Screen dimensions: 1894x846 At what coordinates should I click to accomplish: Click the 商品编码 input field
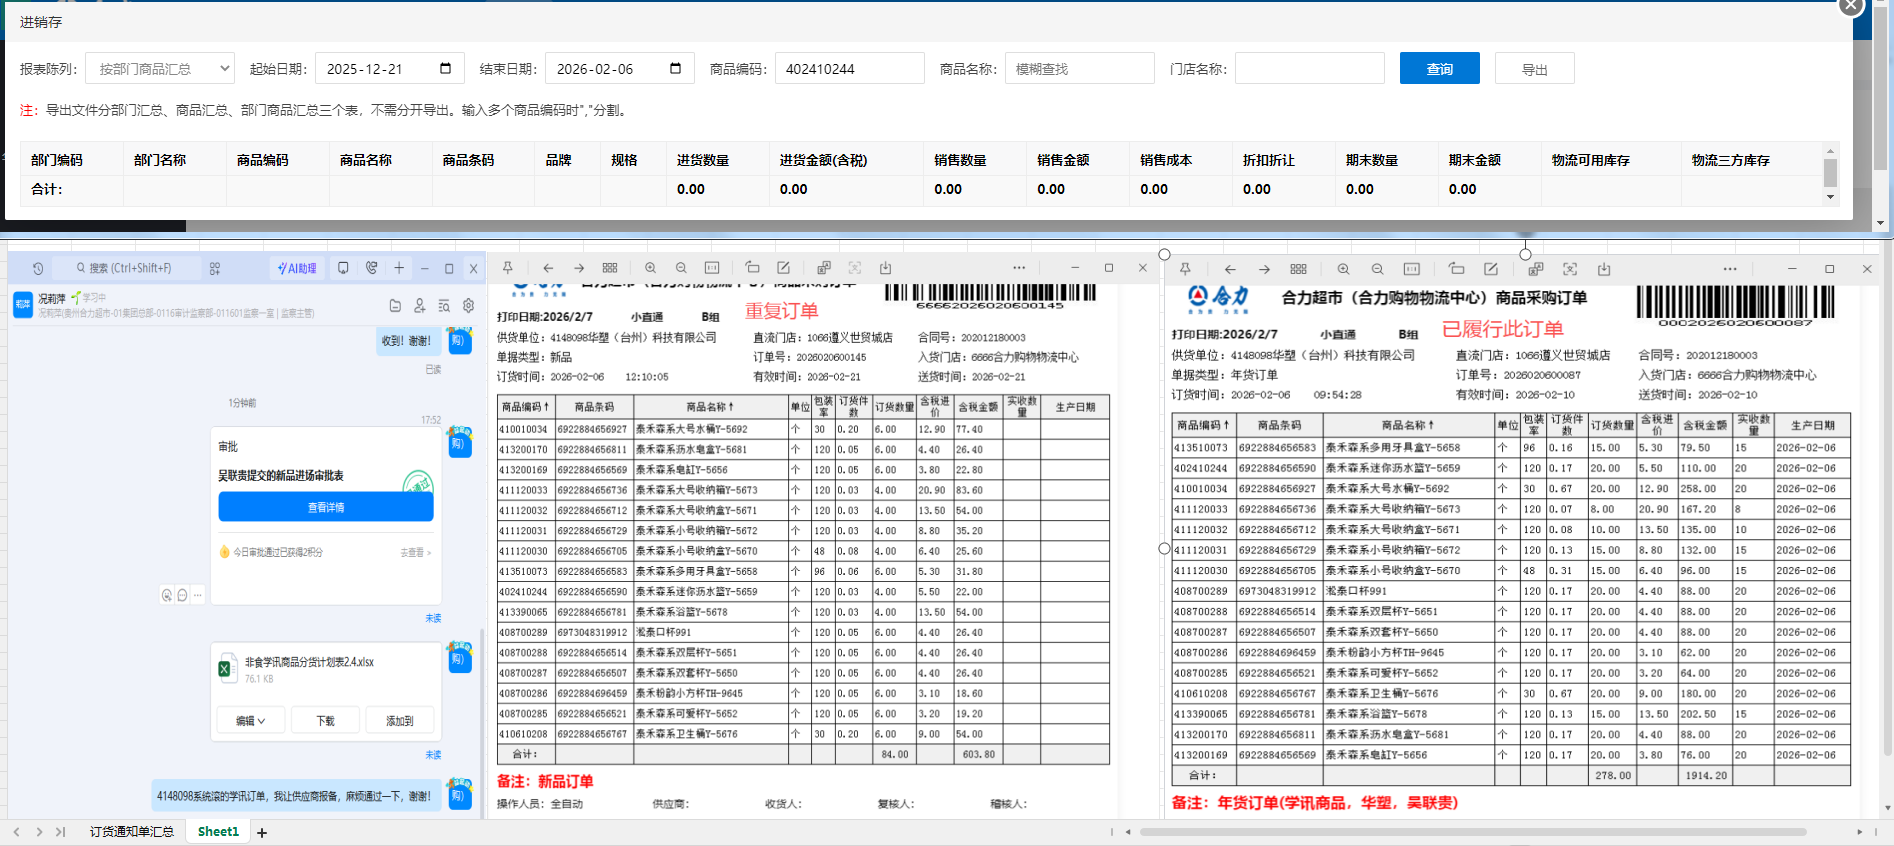pyautogui.click(x=848, y=69)
